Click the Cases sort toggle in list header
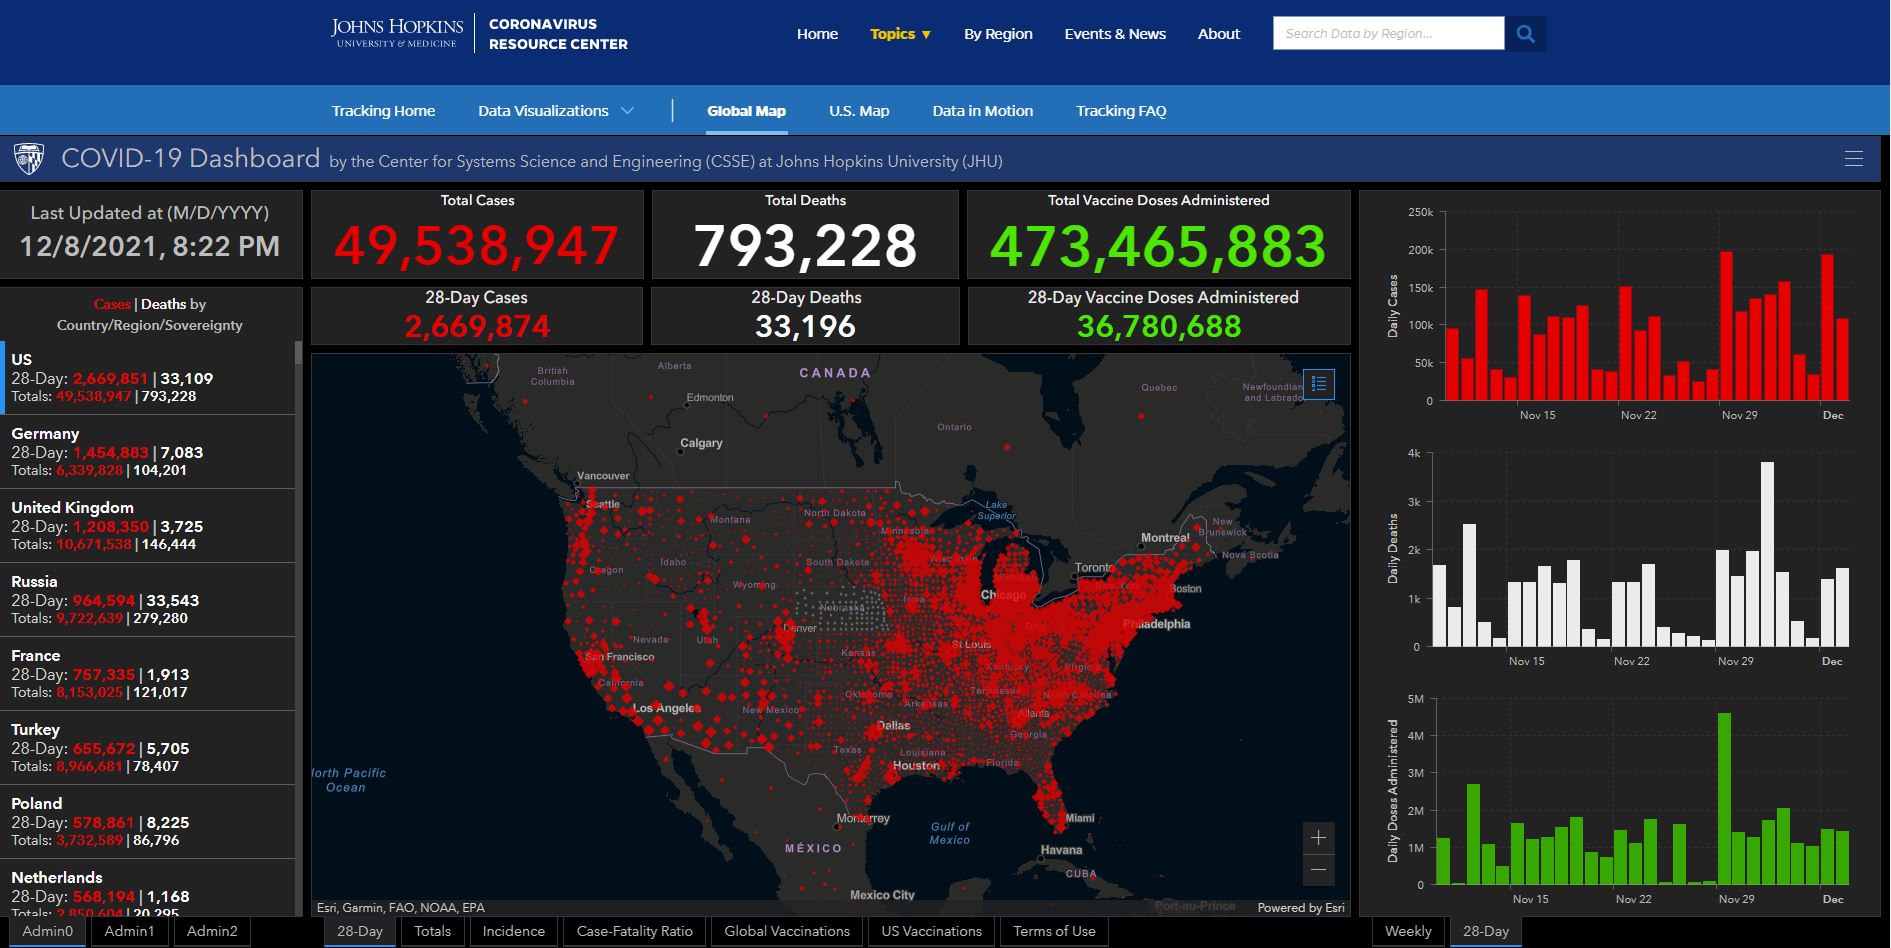Viewport: 1891px width, 948px height. (x=112, y=304)
